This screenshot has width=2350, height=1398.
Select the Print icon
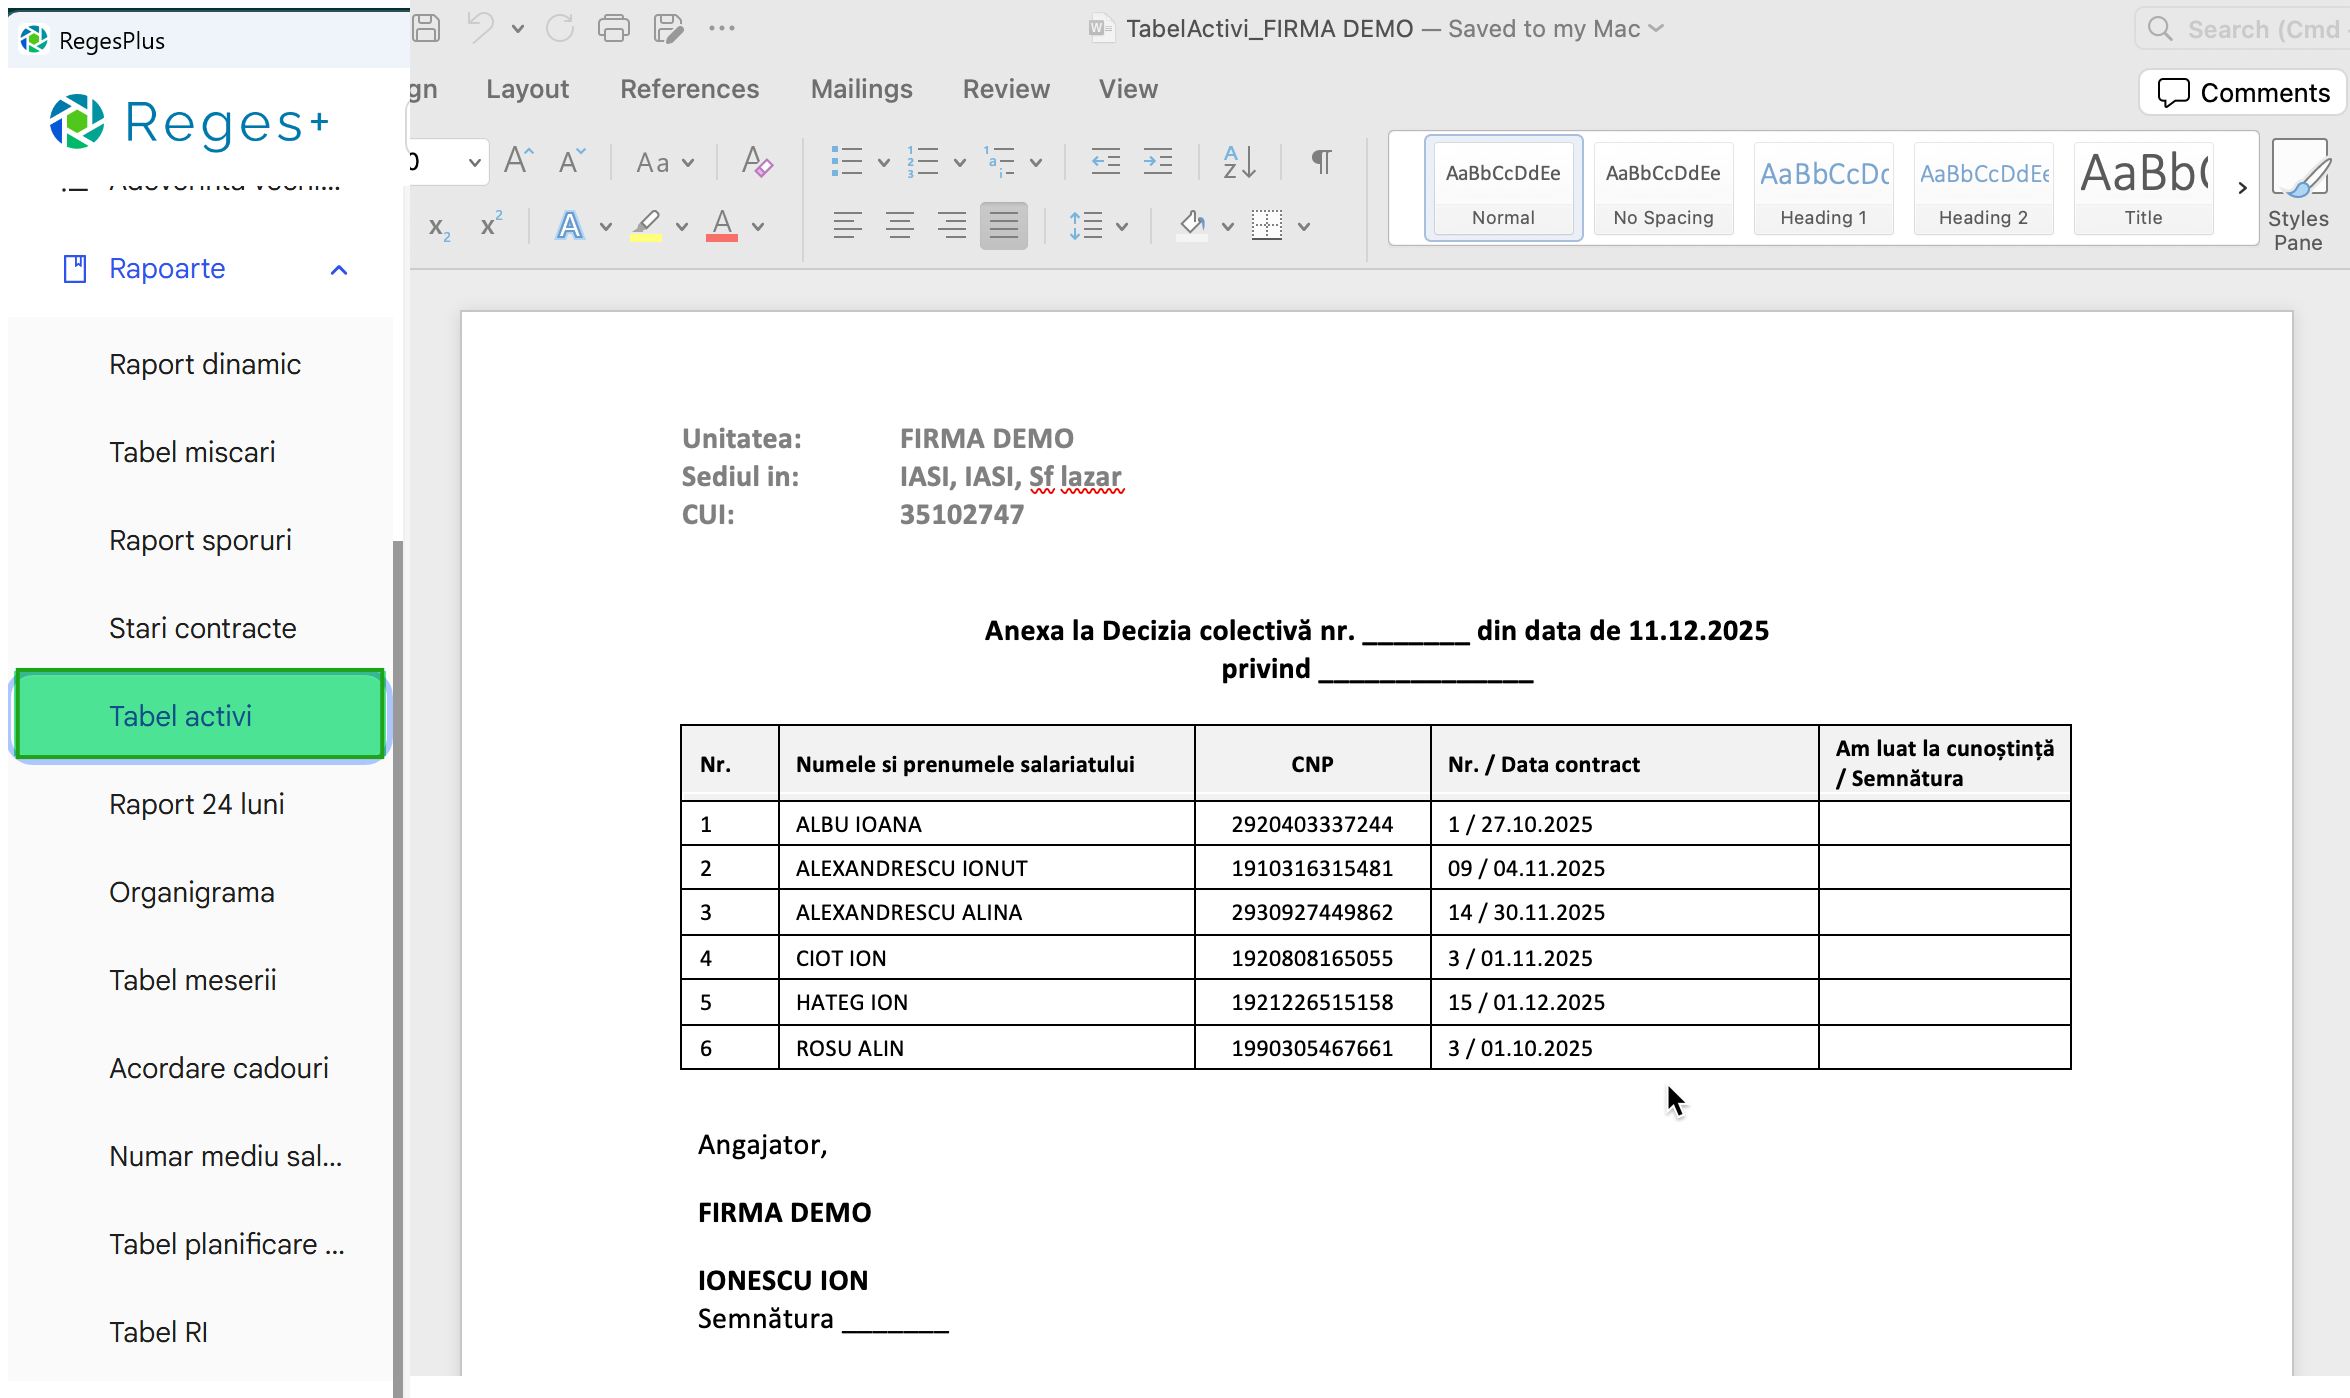613,27
